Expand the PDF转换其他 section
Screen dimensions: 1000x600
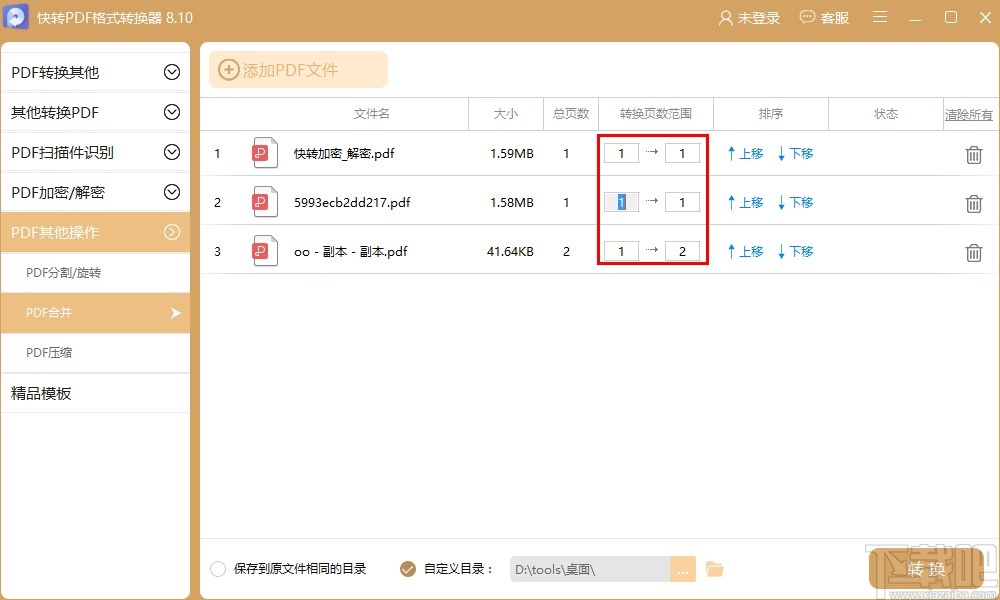[x=95, y=71]
